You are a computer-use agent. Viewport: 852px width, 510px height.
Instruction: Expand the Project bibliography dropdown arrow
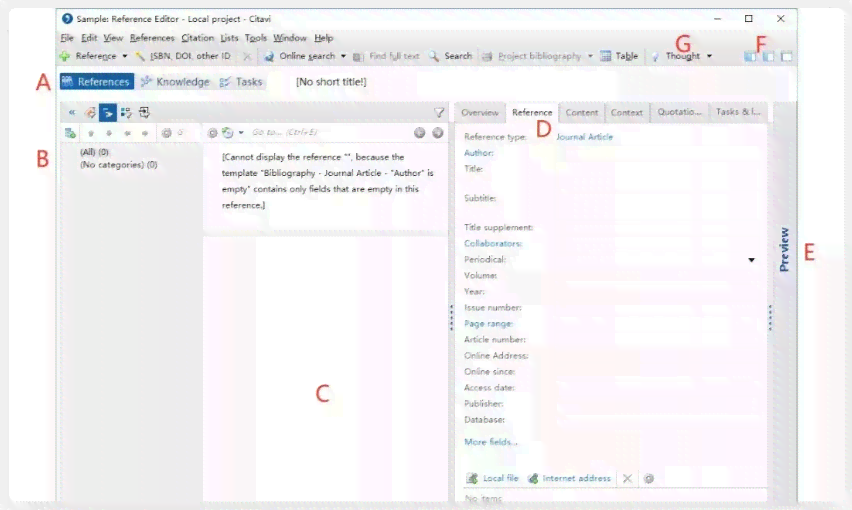pyautogui.click(x=591, y=56)
